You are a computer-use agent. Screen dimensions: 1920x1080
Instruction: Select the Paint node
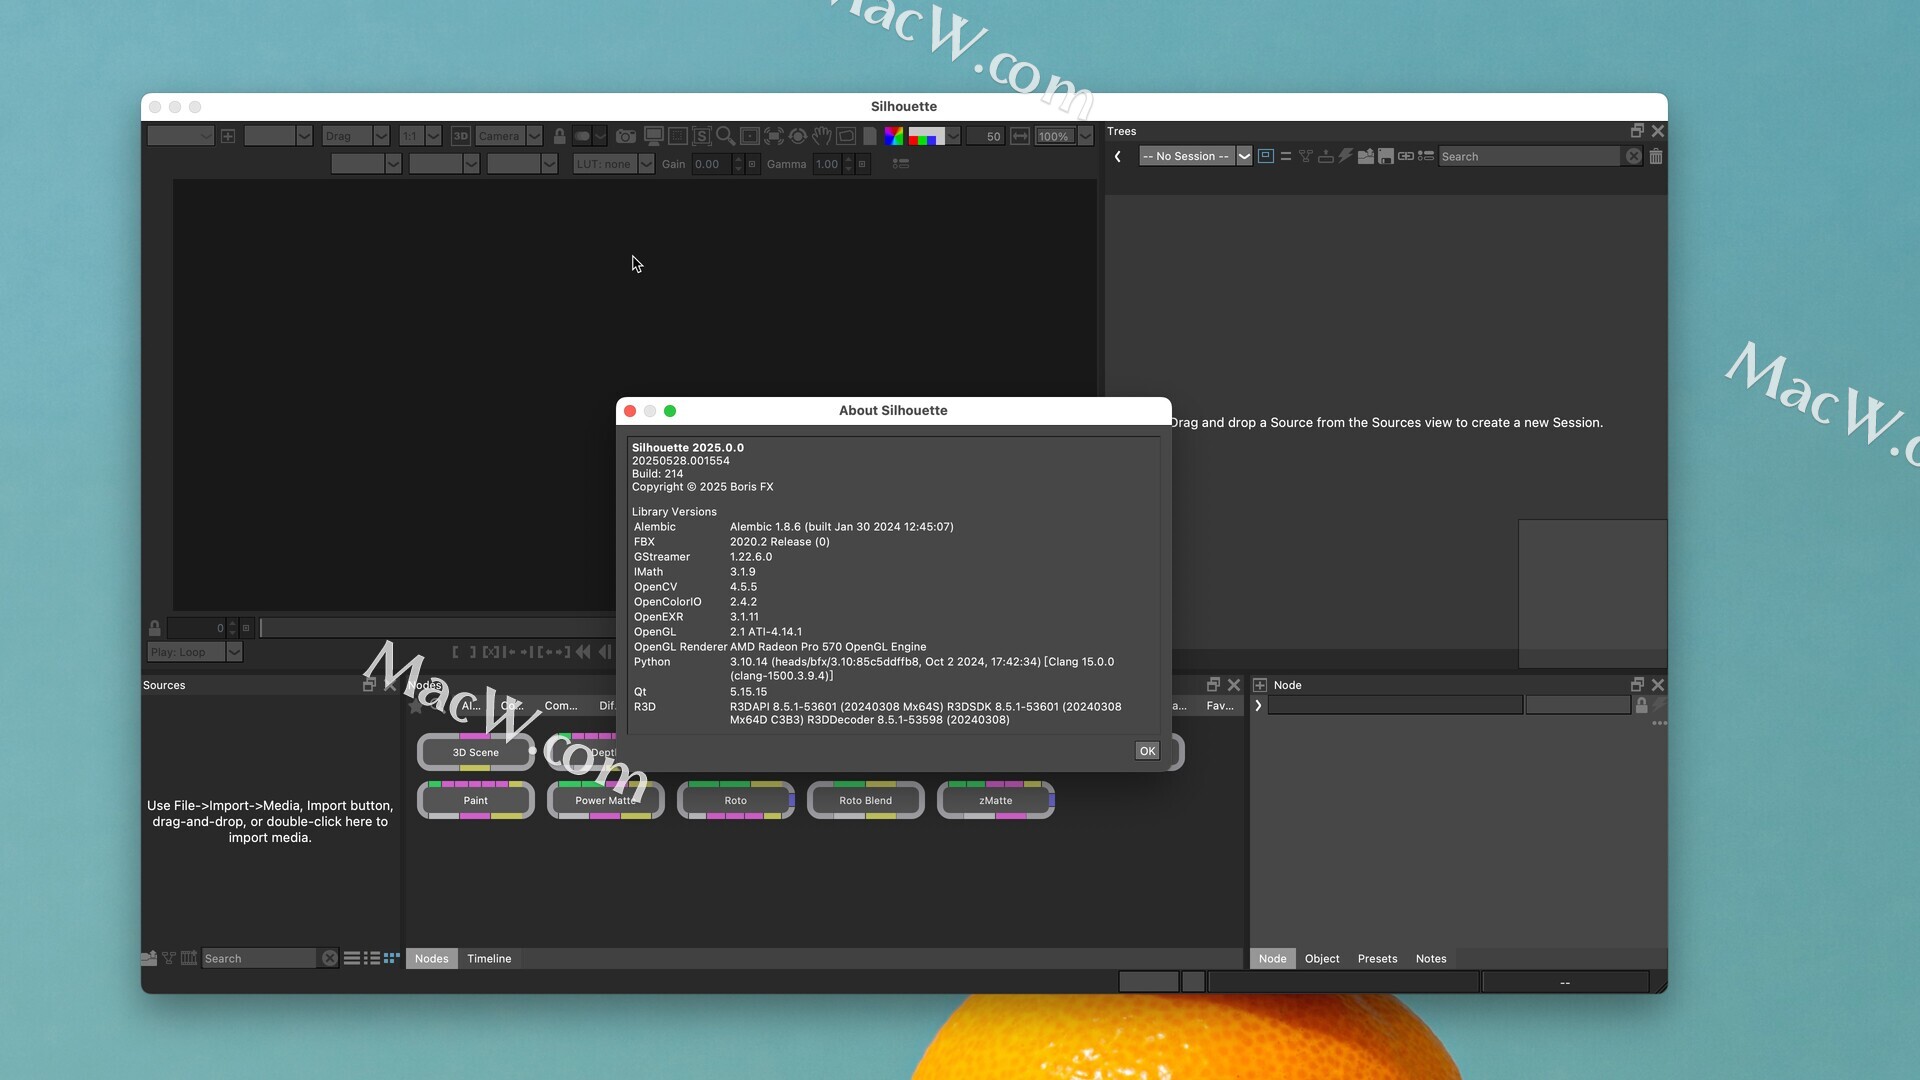(x=476, y=800)
